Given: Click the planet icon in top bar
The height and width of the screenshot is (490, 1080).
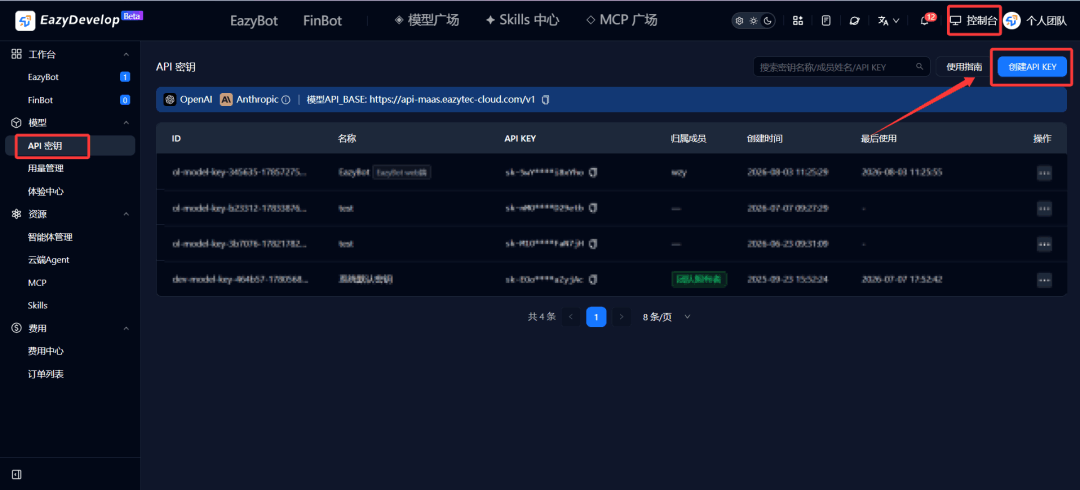Looking at the screenshot, I should [855, 21].
